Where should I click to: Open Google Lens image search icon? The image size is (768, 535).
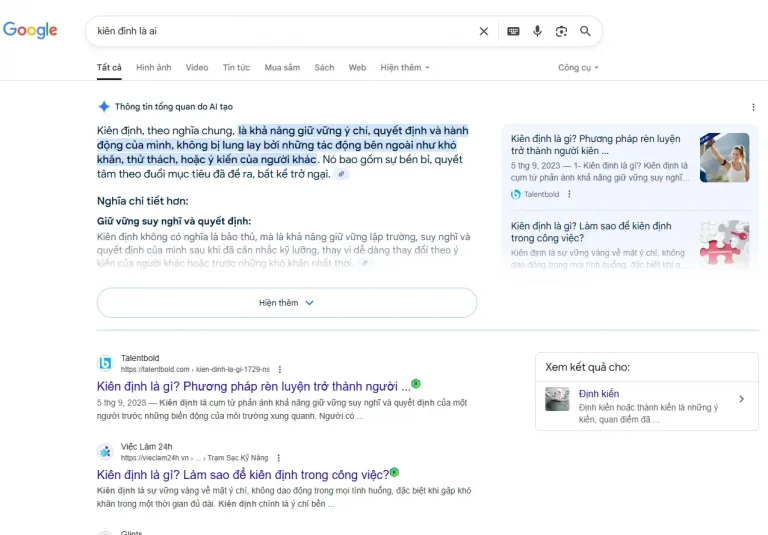(561, 31)
